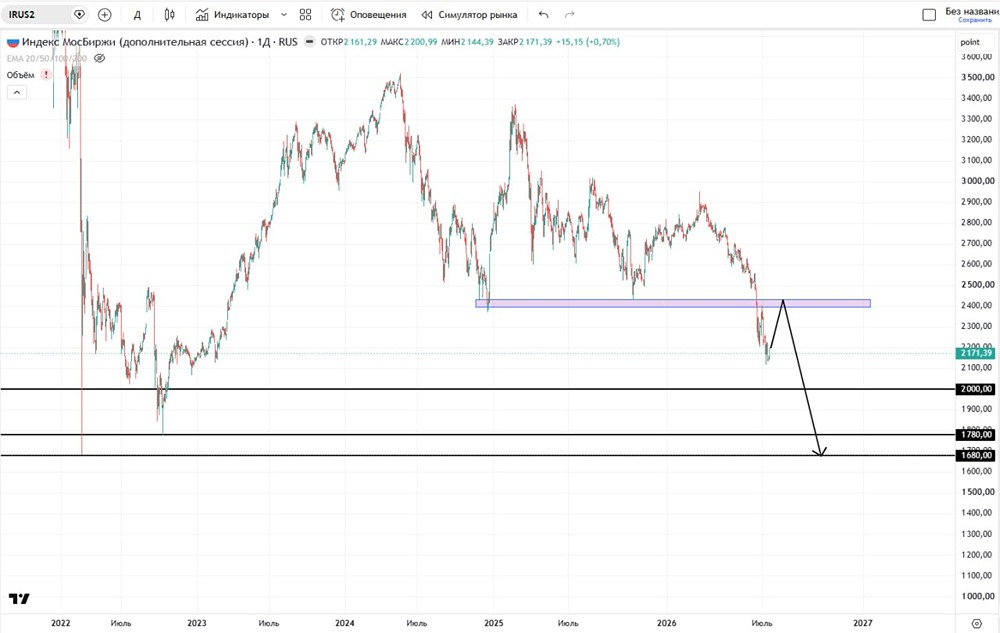1000x633 pixels.
Task: Open the Без названия layout name menu
Action: point(971,15)
